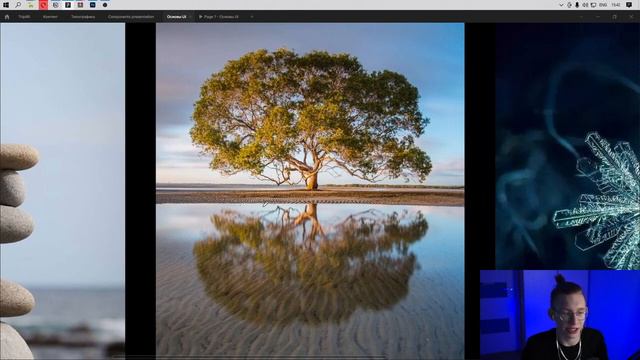Show hidden system tray icons
This screenshot has width=640, height=360.
561,5
